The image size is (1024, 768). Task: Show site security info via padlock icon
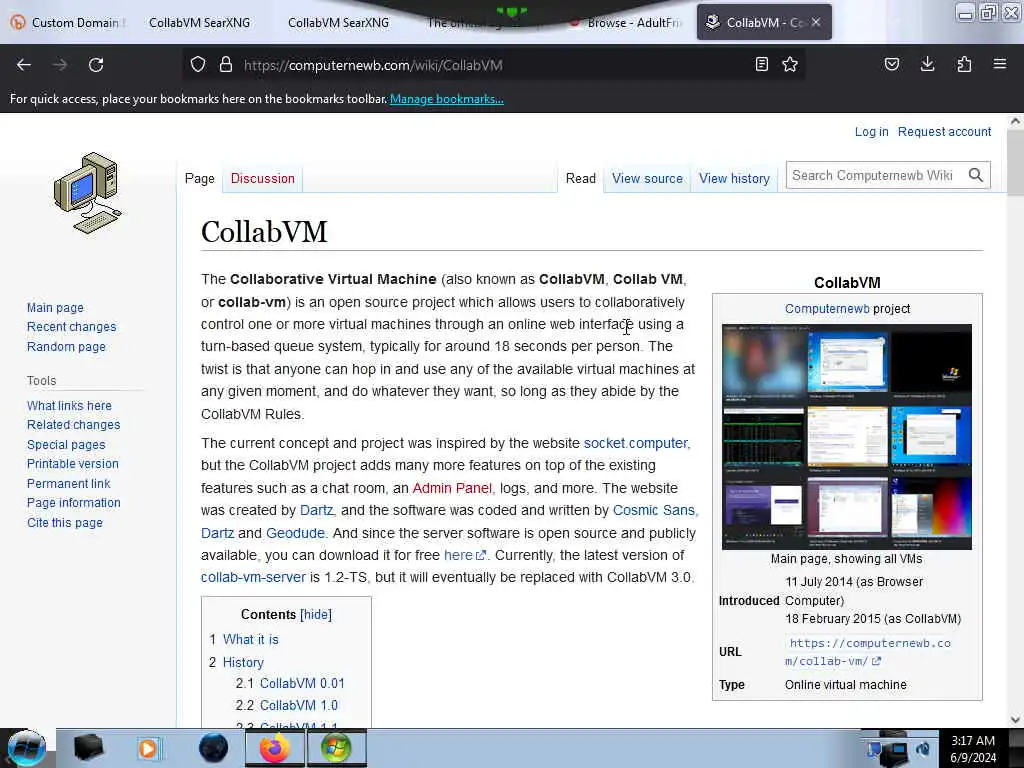pos(226,65)
